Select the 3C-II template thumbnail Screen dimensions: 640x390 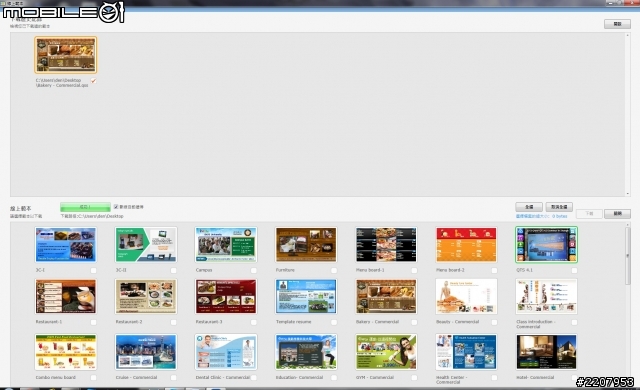[x=146, y=245]
